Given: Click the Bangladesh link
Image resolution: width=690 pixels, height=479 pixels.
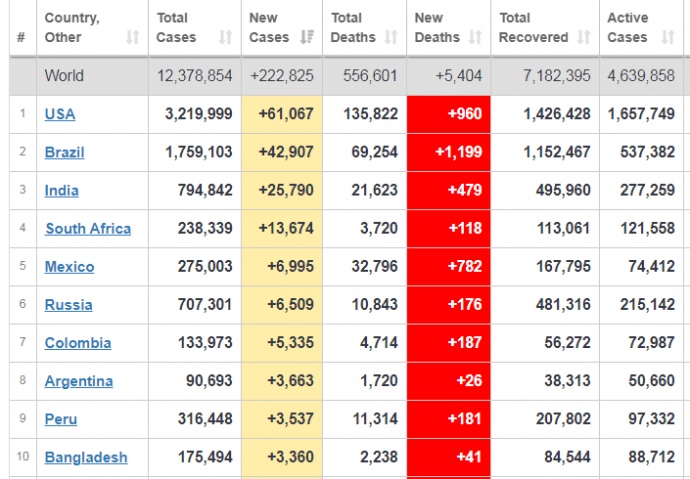Looking at the screenshot, I should click(86, 457).
